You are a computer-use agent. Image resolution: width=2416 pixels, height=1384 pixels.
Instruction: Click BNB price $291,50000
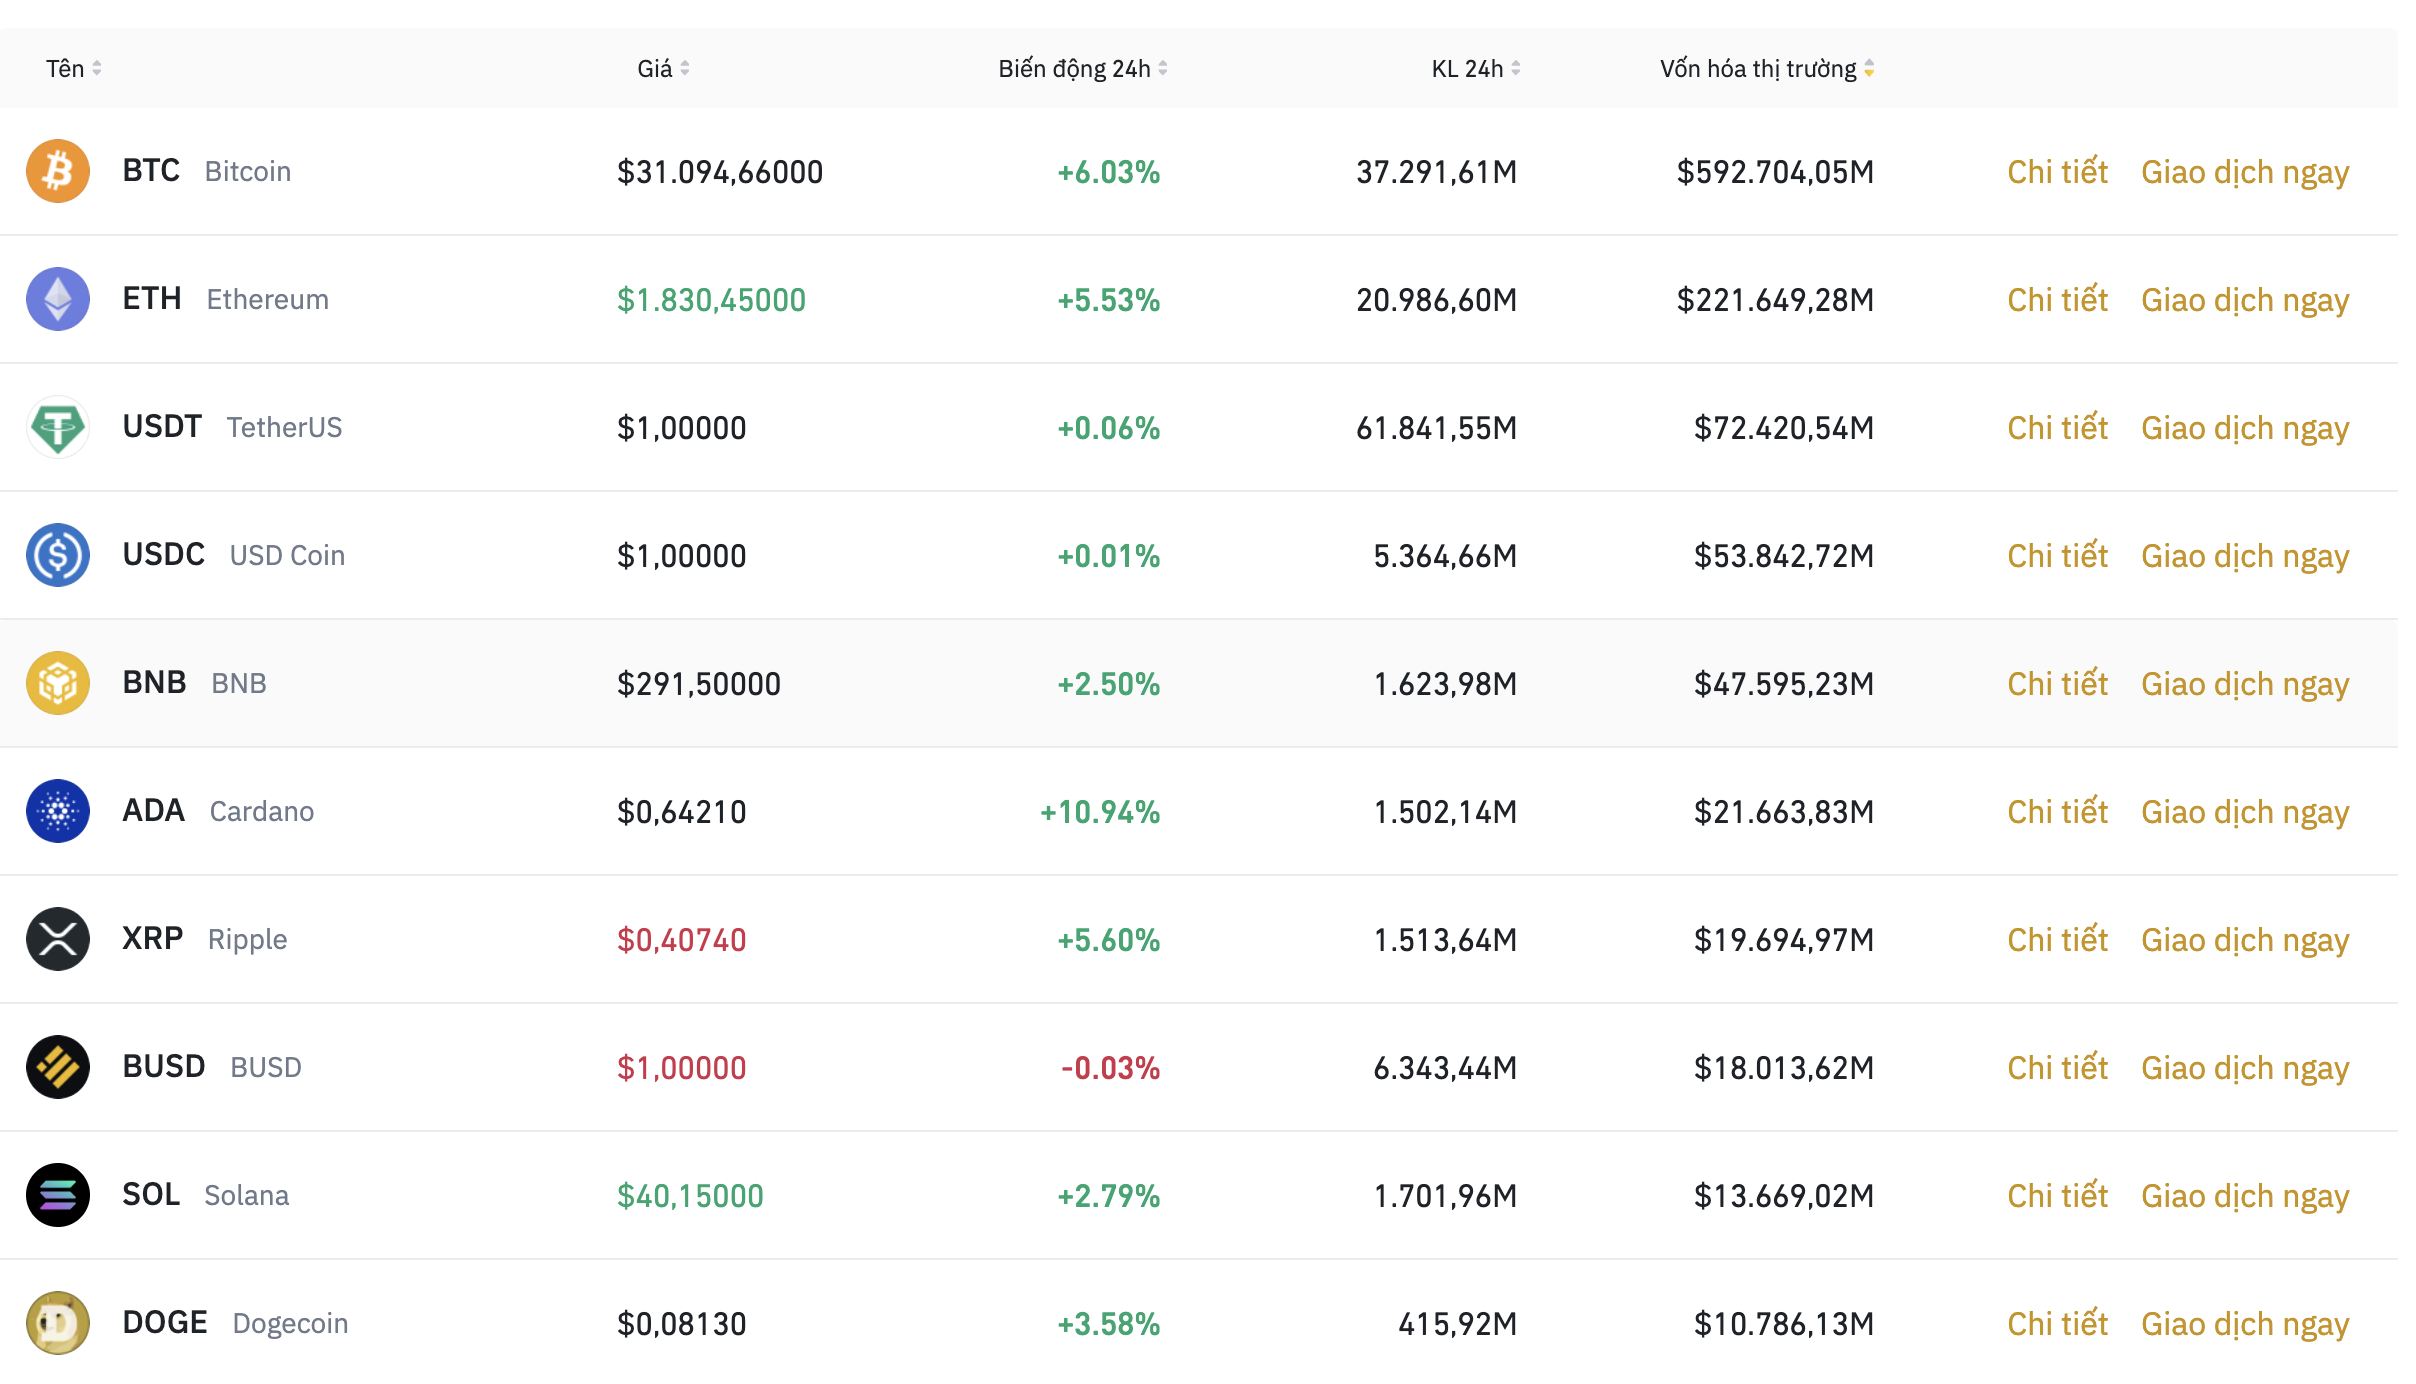click(x=699, y=684)
